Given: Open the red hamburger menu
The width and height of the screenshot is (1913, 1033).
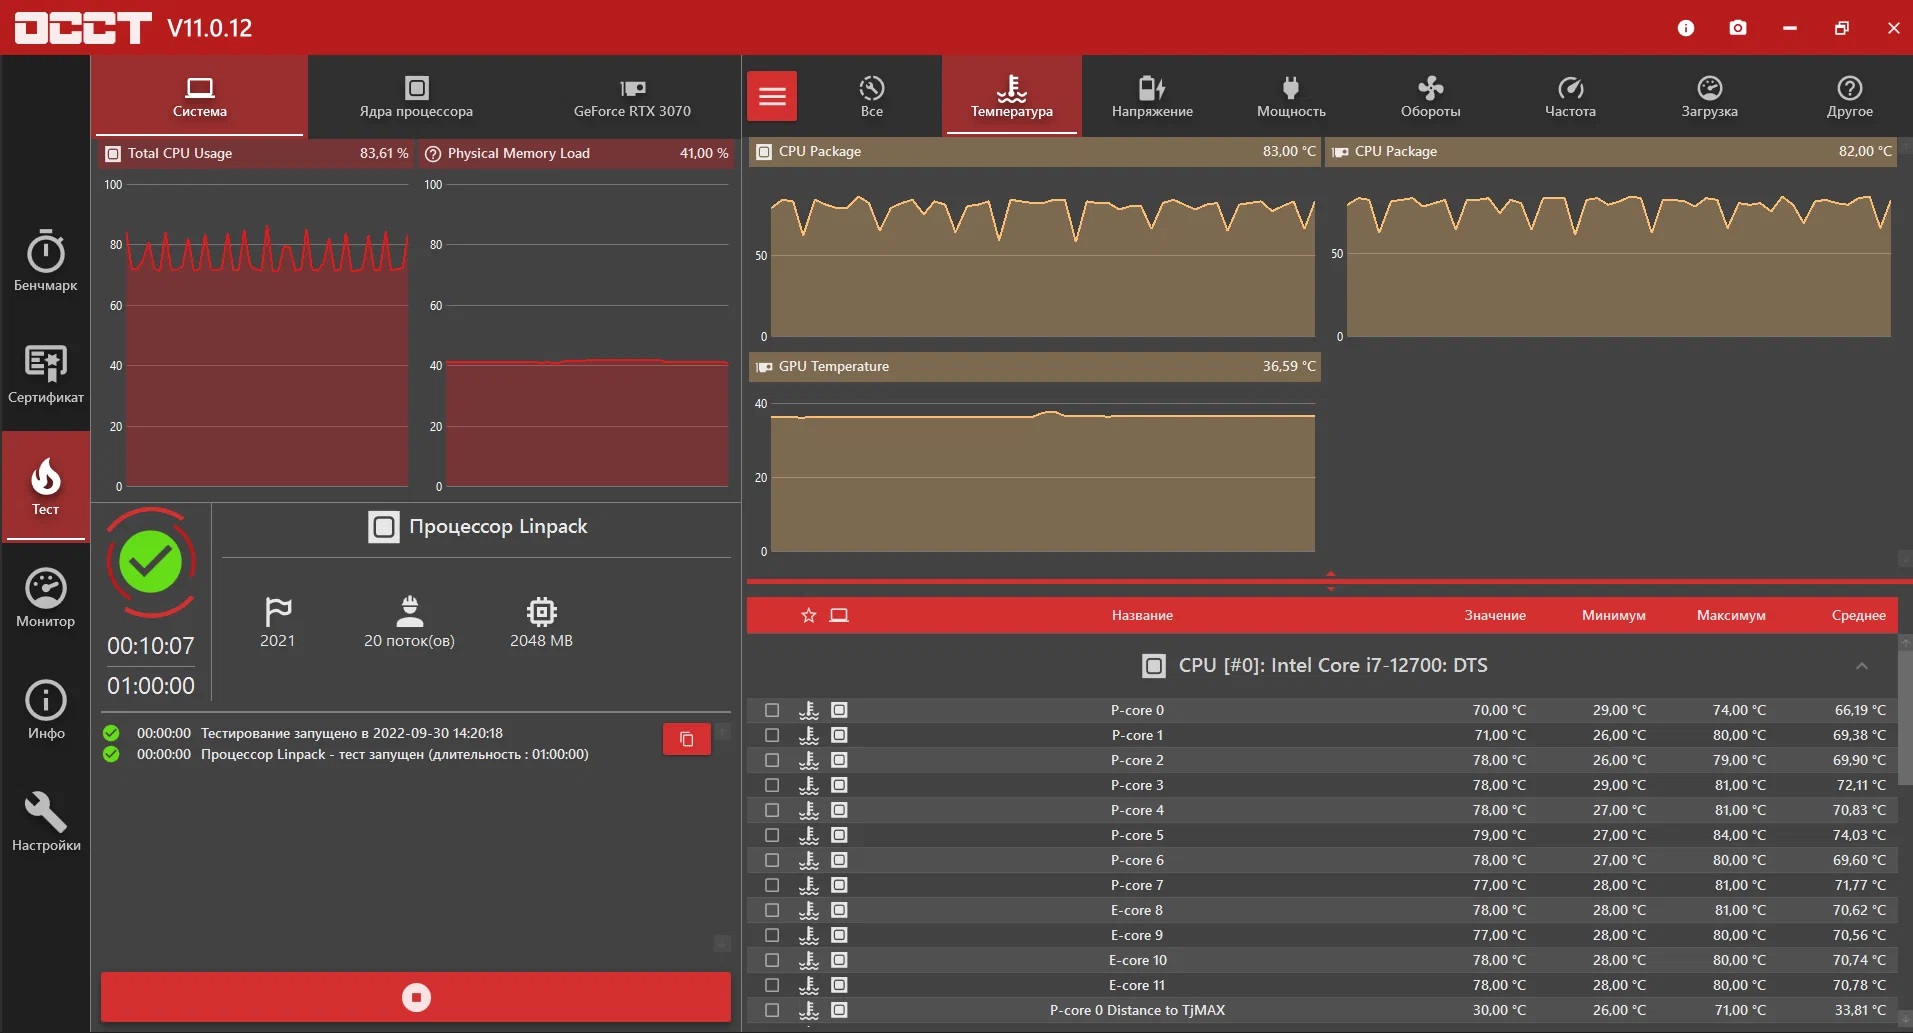Looking at the screenshot, I should pyautogui.click(x=772, y=96).
